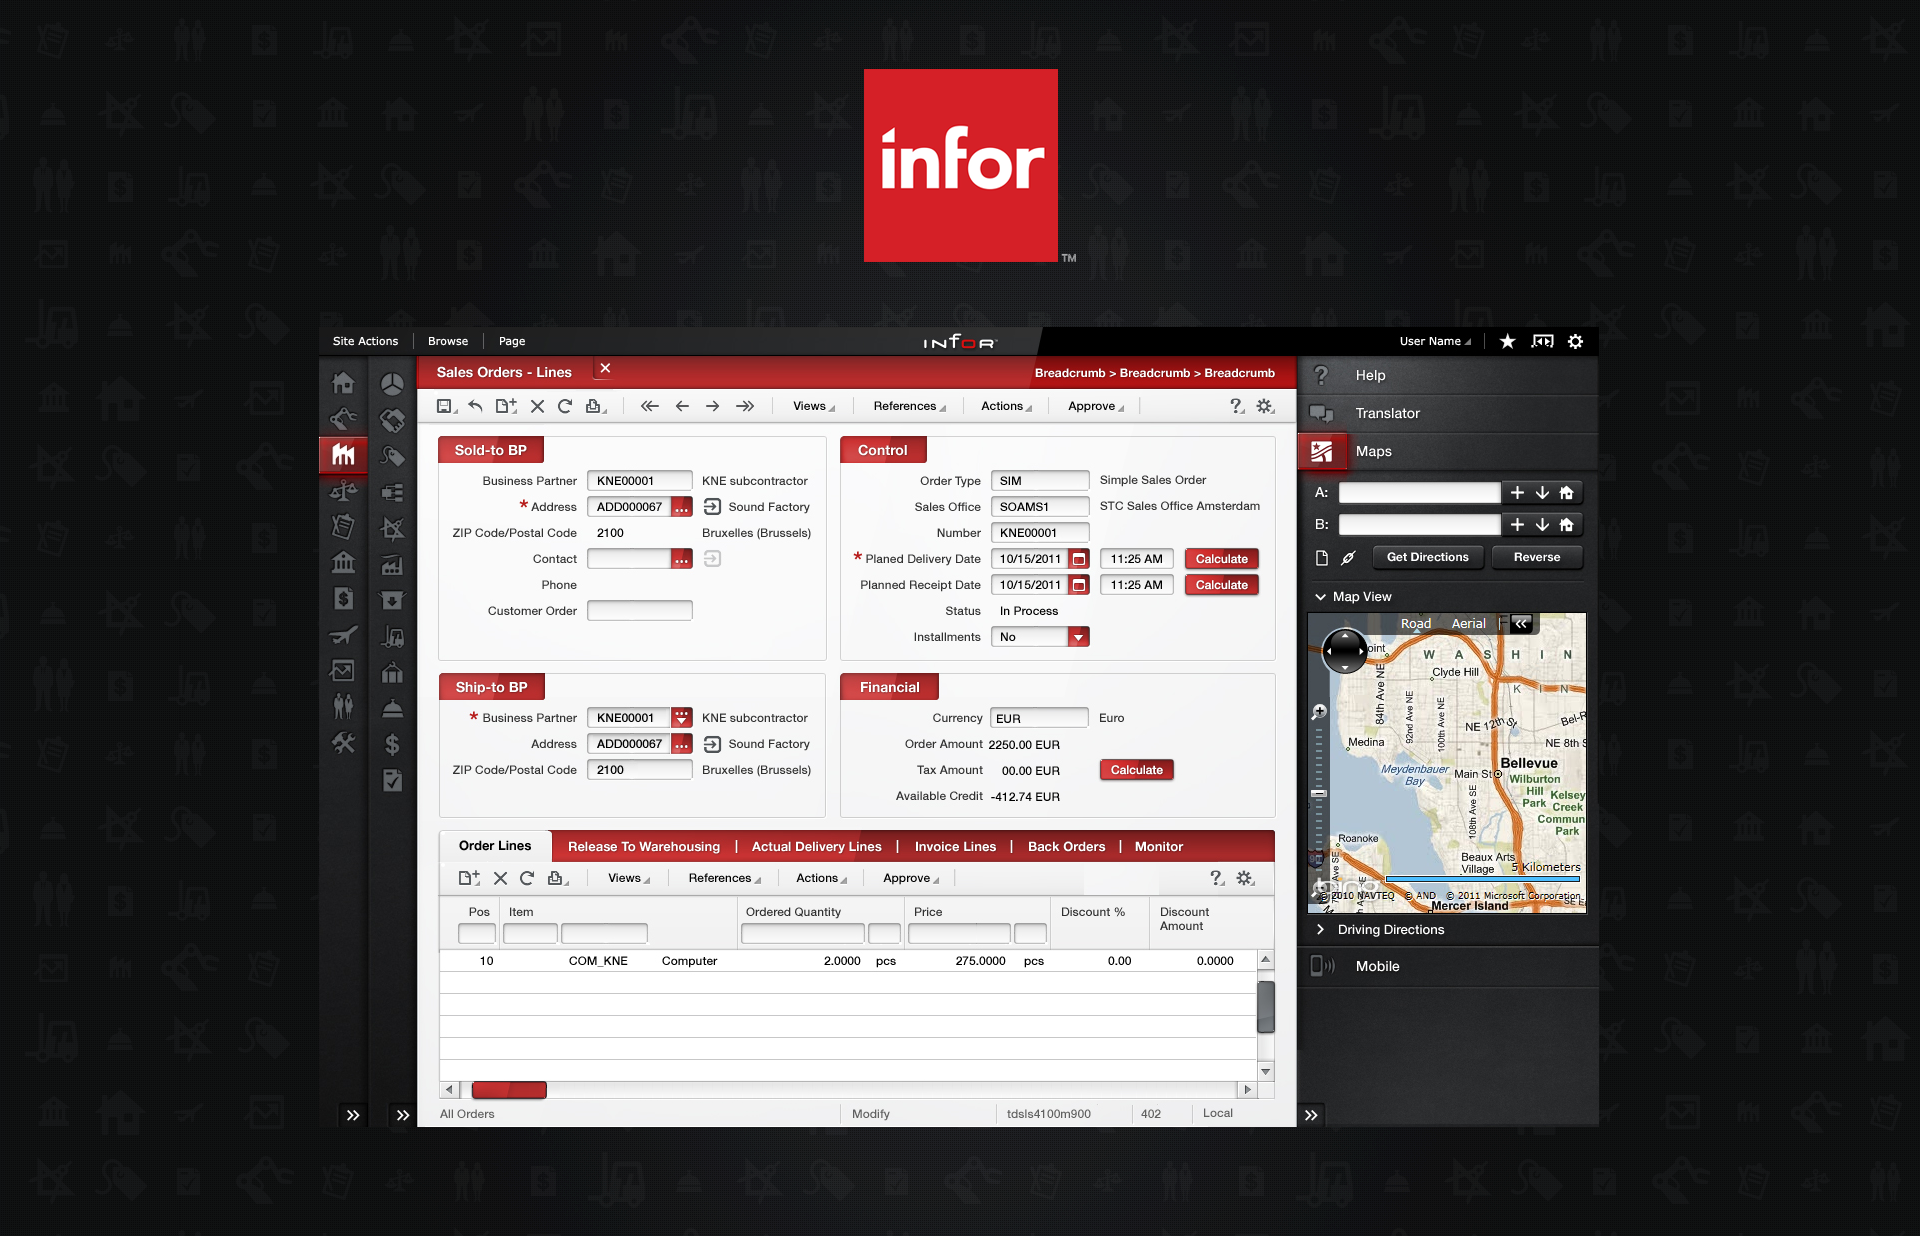Click Calculate button for Tax Amount
Viewport: 1920px width, 1236px height.
point(1136,770)
